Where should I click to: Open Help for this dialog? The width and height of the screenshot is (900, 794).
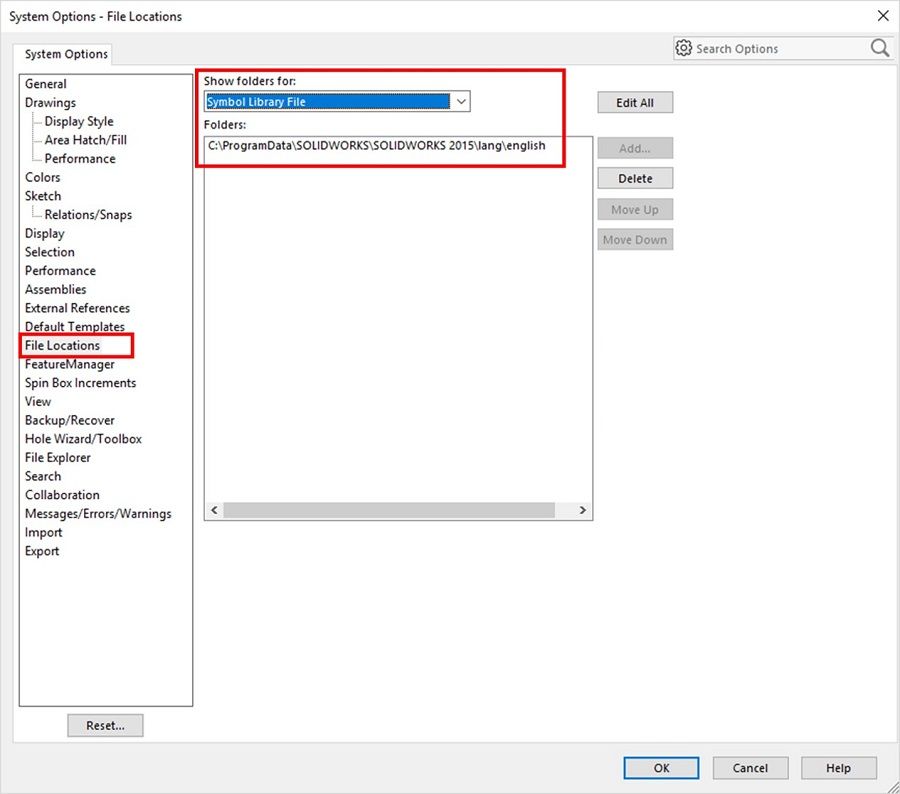coord(838,768)
